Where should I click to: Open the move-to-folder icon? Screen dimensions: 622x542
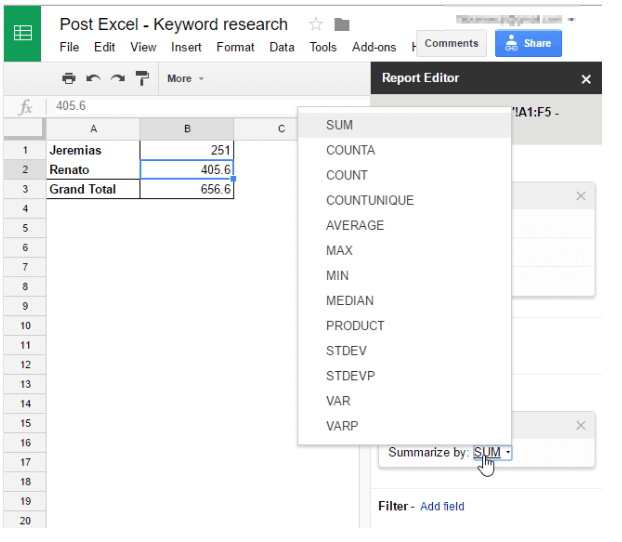click(342, 25)
